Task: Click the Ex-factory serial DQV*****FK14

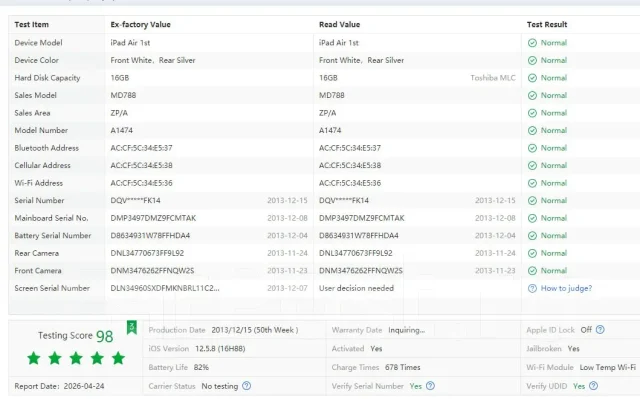Action: click(x=136, y=201)
